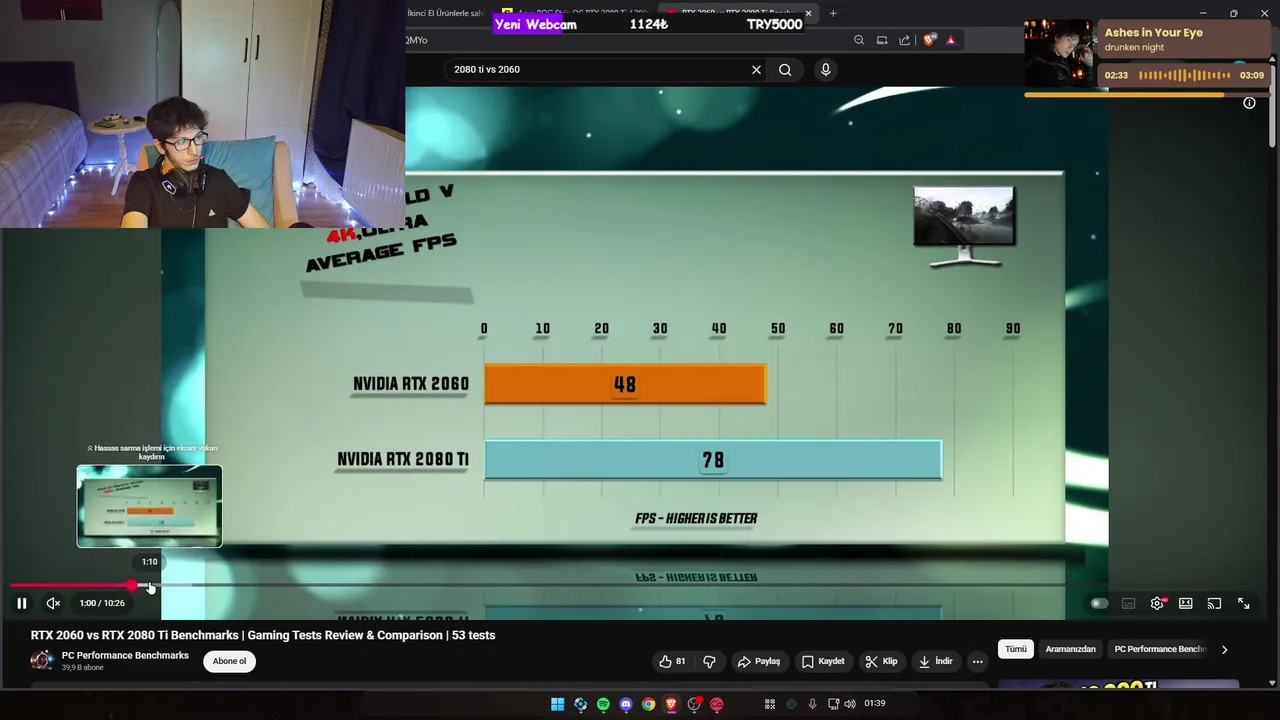
Task: Download the video with İndir
Action: pyautogui.click(x=936, y=661)
